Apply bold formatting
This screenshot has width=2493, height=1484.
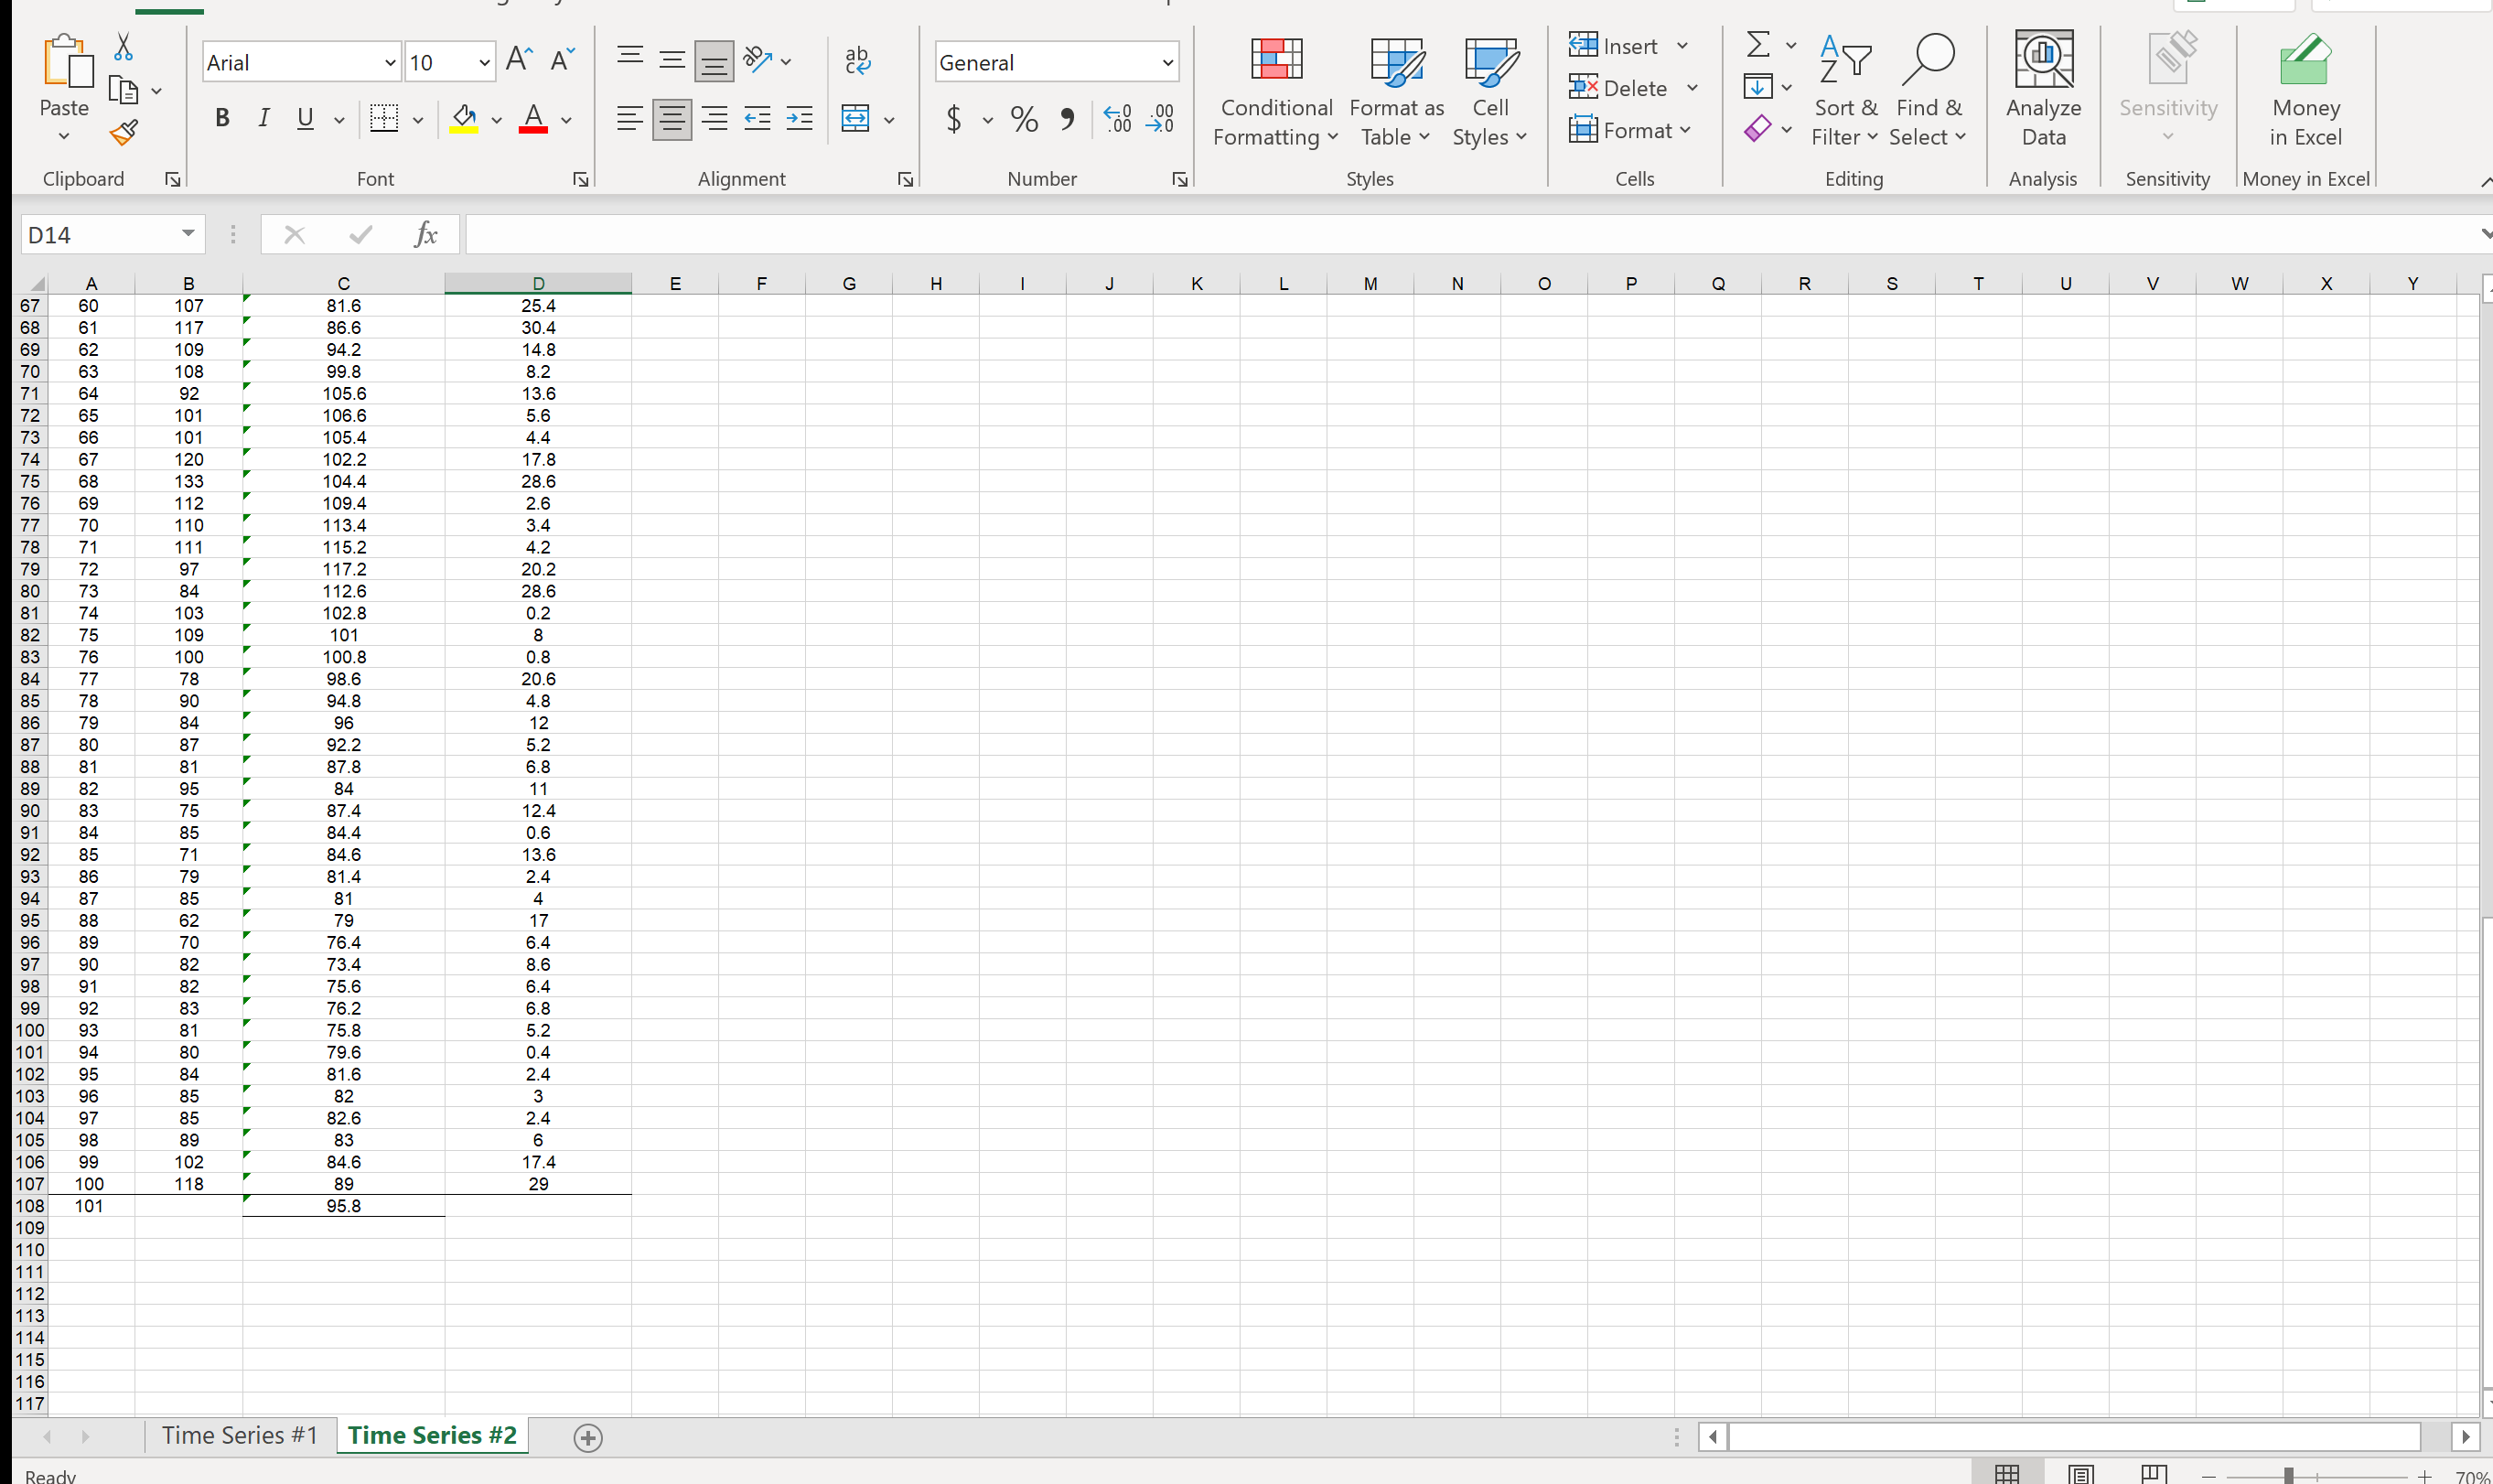tap(222, 118)
